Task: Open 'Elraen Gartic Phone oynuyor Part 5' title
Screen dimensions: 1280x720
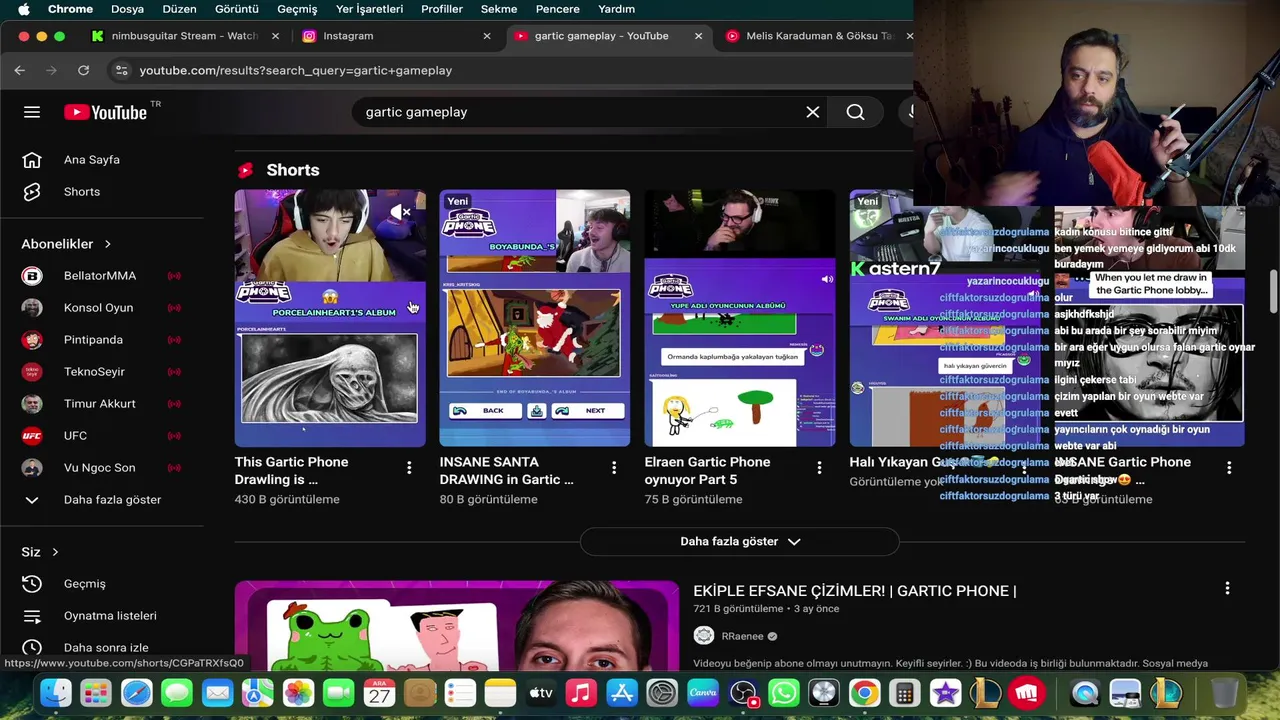Action: (707, 471)
